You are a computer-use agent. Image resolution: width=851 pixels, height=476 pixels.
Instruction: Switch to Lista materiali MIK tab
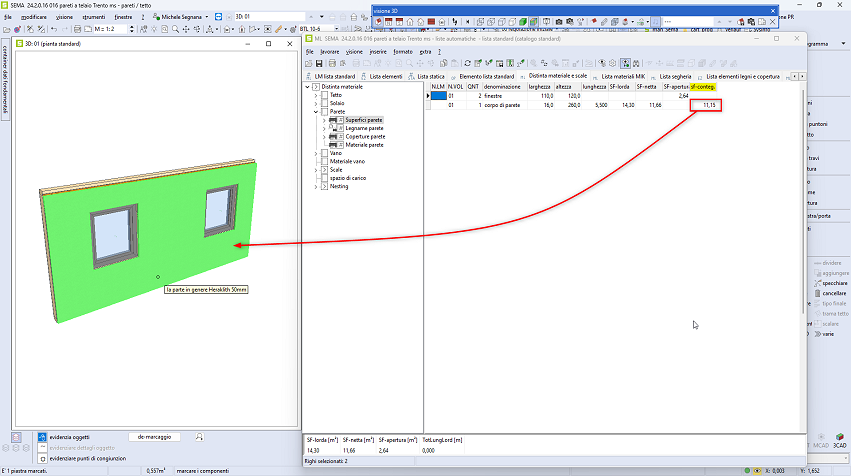click(x=623, y=76)
